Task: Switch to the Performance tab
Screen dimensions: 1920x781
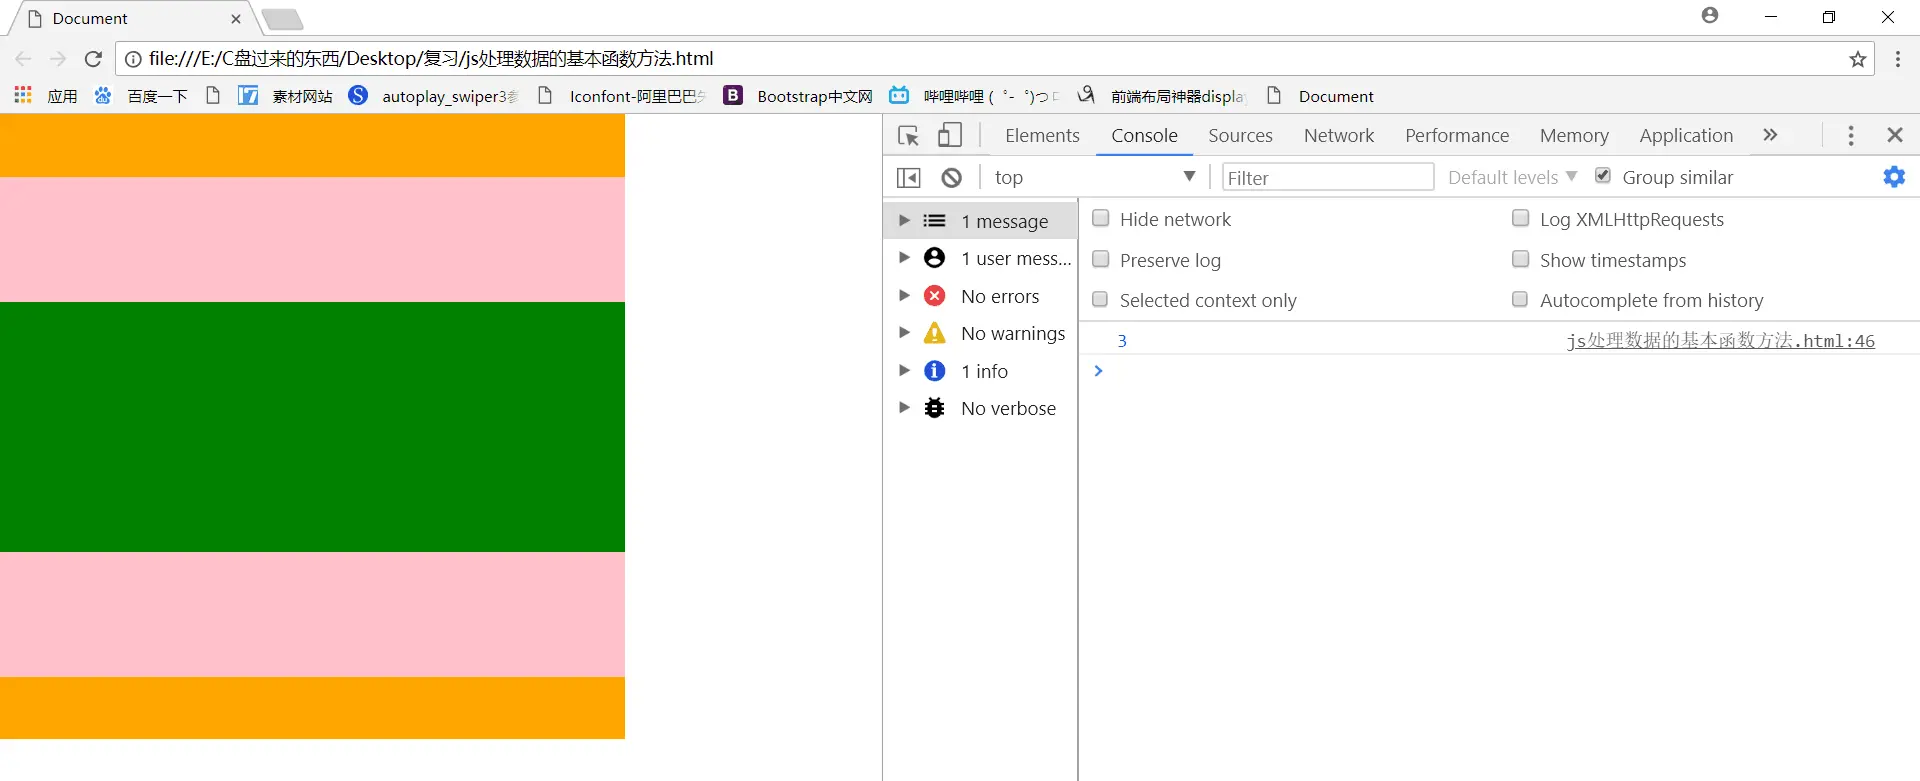Action: (x=1456, y=135)
